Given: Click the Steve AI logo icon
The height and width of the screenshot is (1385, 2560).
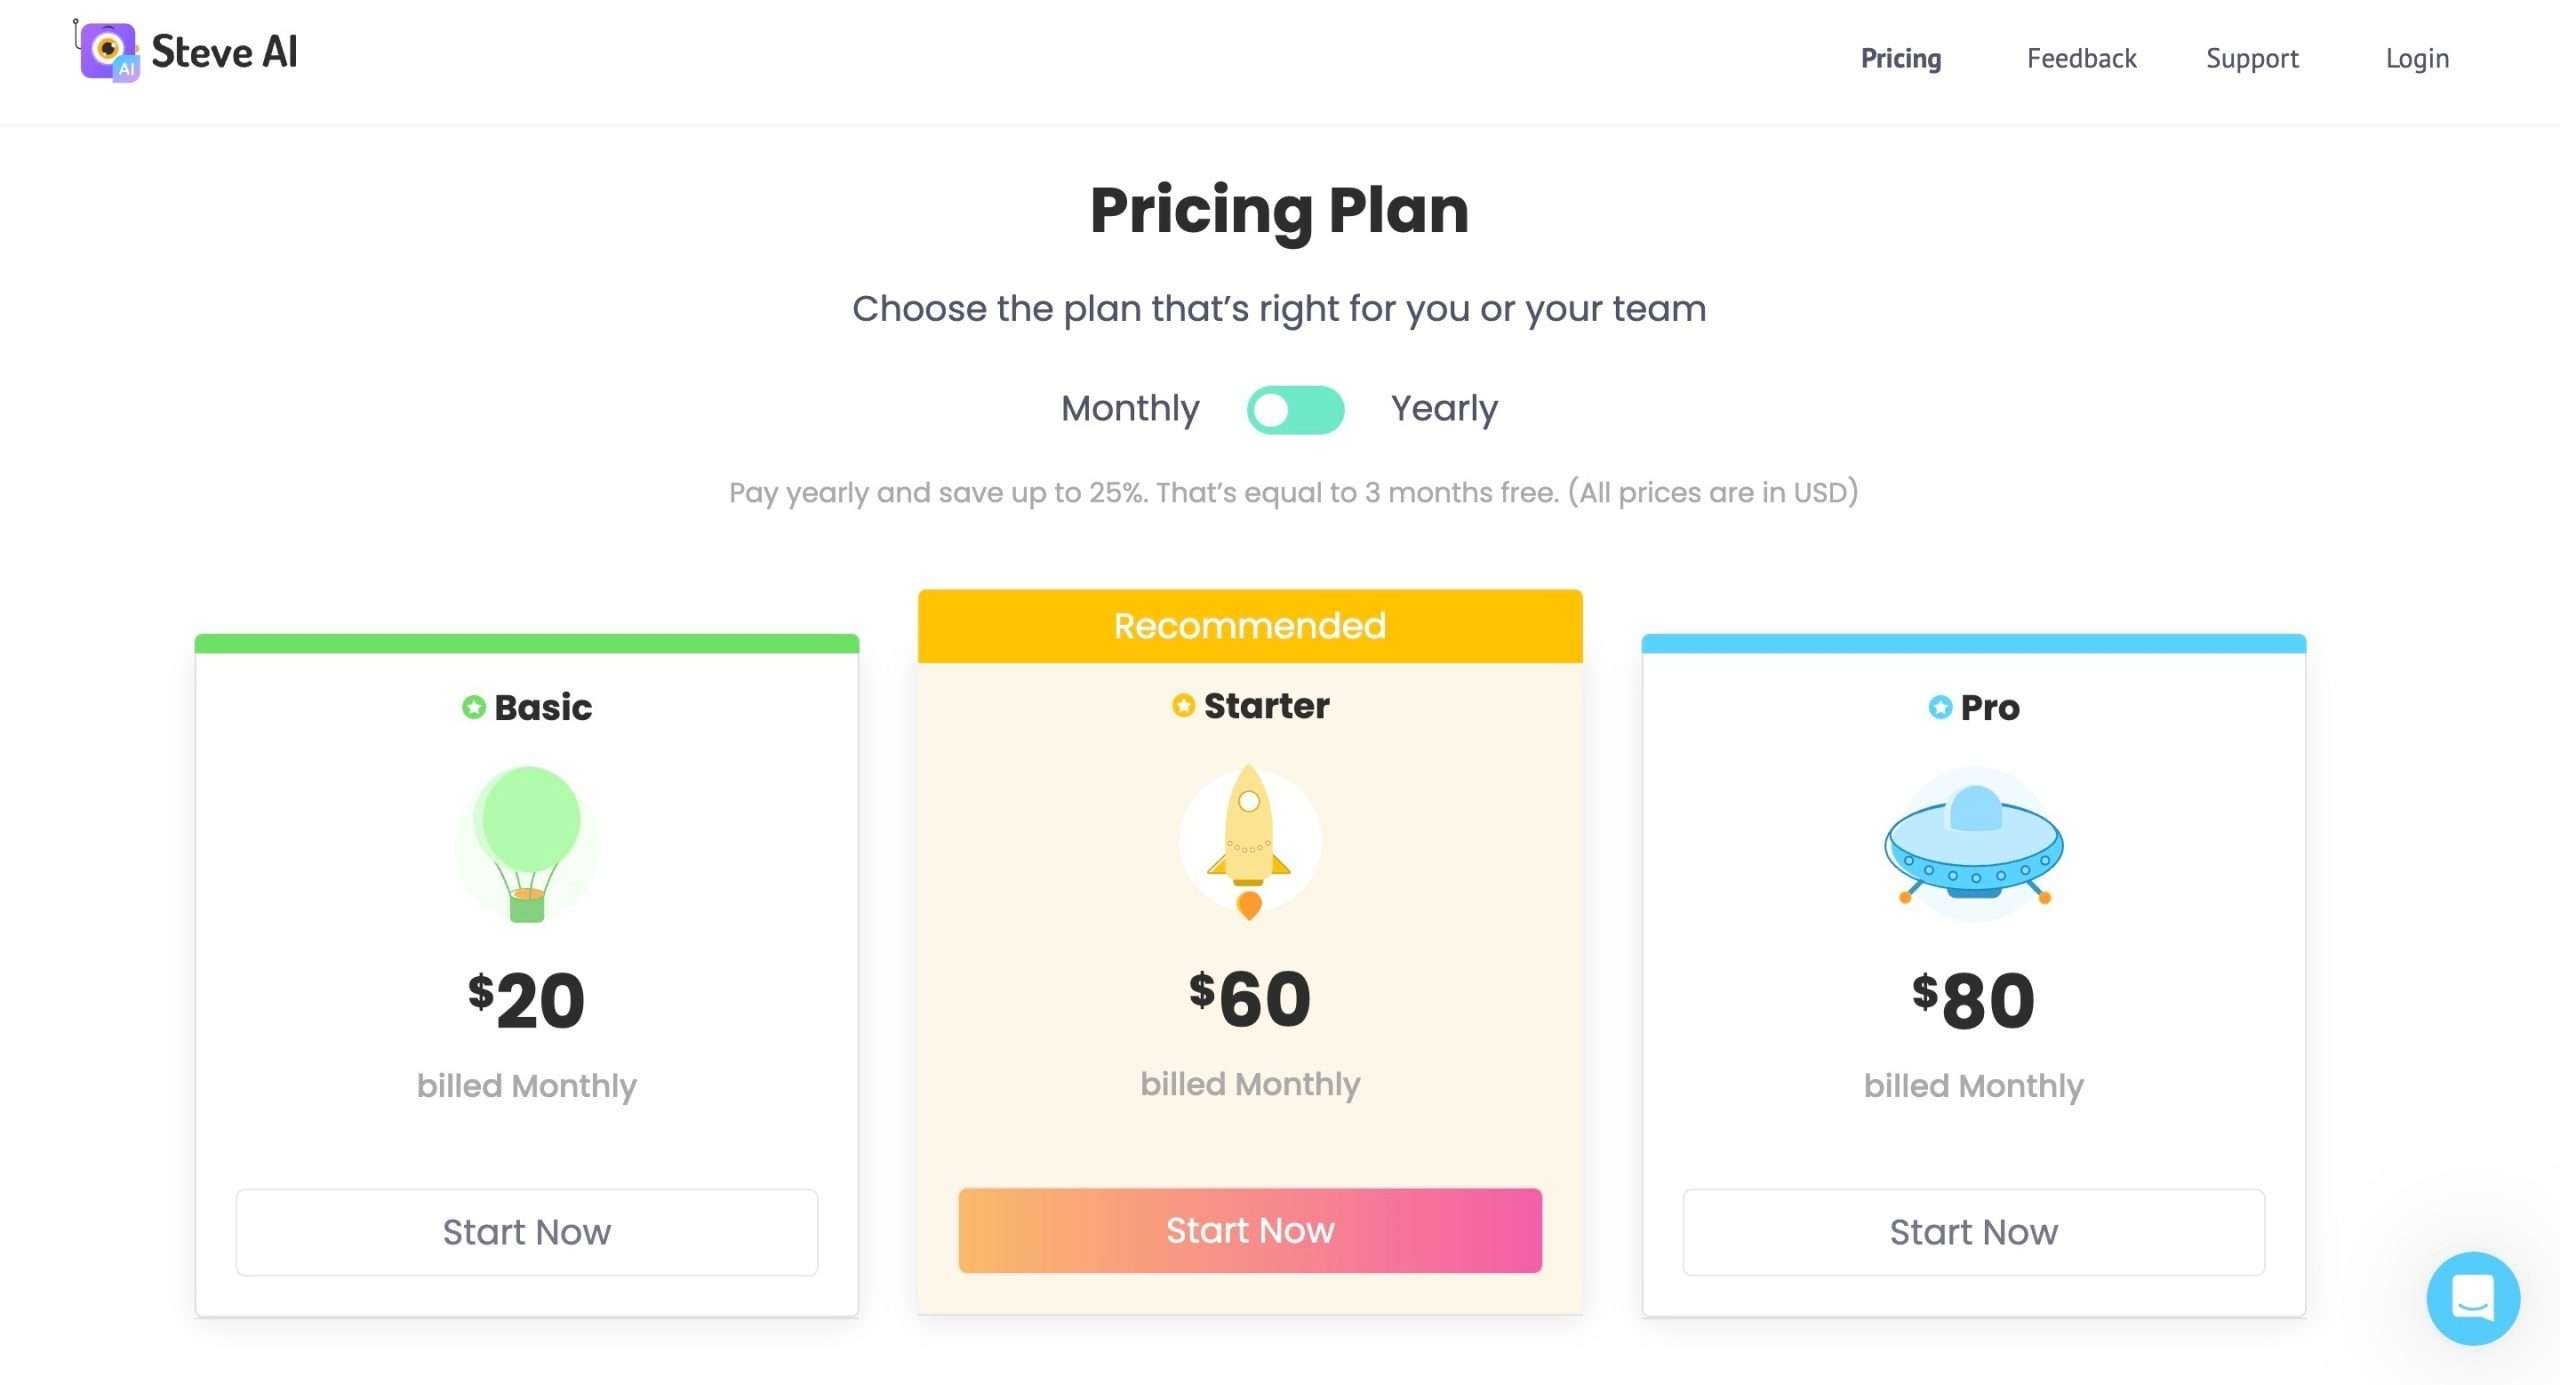Looking at the screenshot, I should (108, 51).
